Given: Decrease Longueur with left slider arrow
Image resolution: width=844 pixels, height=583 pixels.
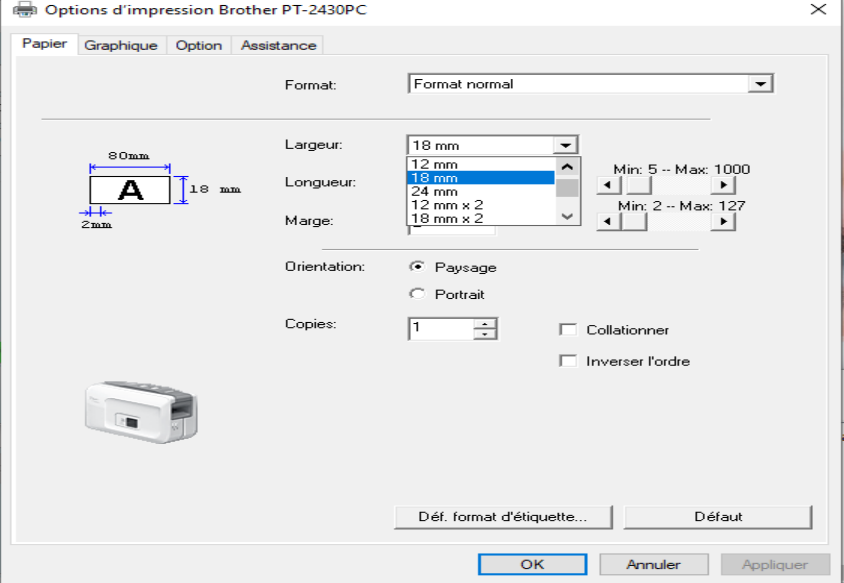Looking at the screenshot, I should tap(608, 185).
